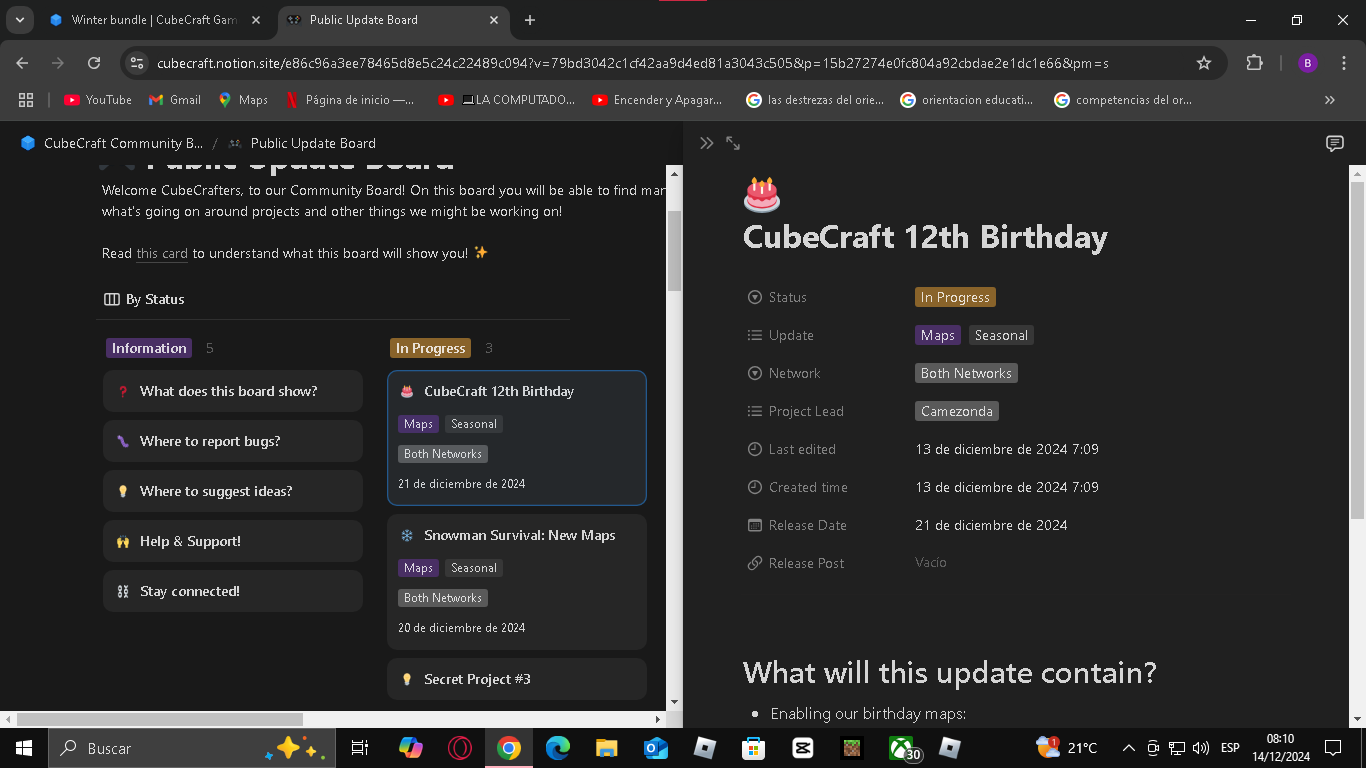Click the In Progress group label
Image resolution: width=1366 pixels, height=768 pixels.
coord(430,348)
